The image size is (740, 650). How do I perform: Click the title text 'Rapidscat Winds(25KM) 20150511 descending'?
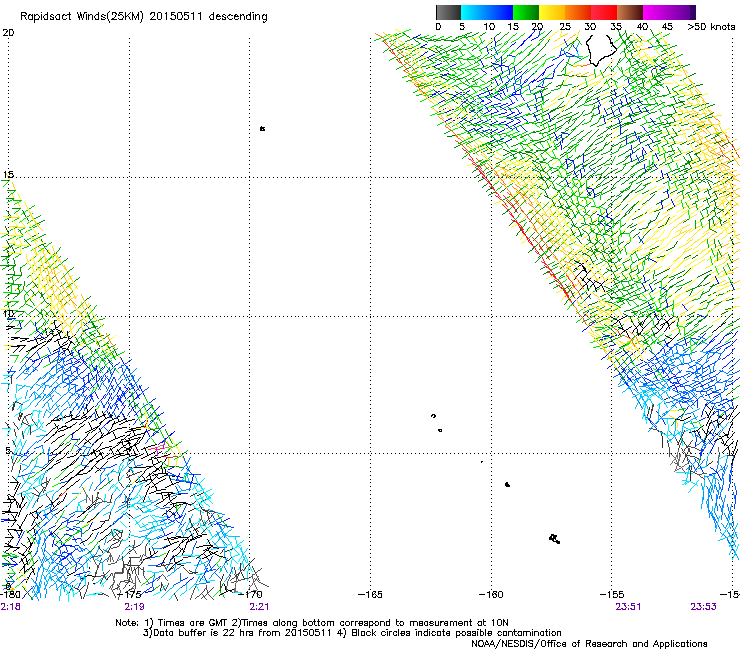coord(143,17)
